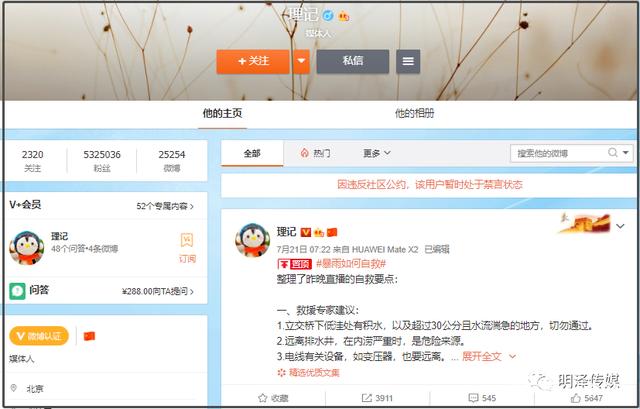Viewport: 640px width, 409px height.
Task: Select the 全部 posts tab
Action: [x=251, y=153]
